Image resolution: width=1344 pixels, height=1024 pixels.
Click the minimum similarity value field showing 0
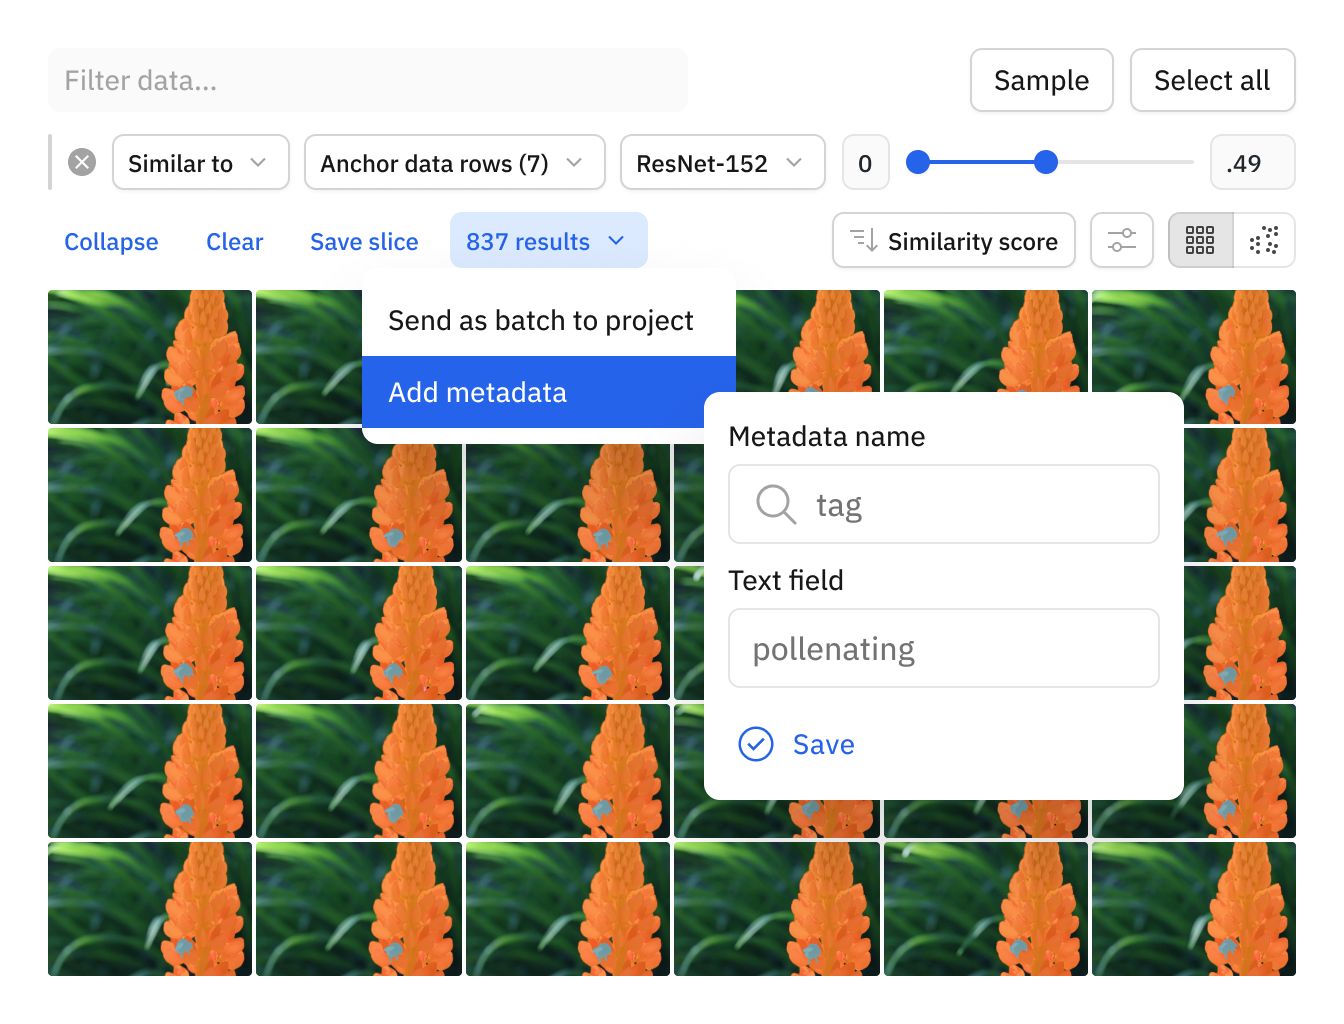(865, 162)
